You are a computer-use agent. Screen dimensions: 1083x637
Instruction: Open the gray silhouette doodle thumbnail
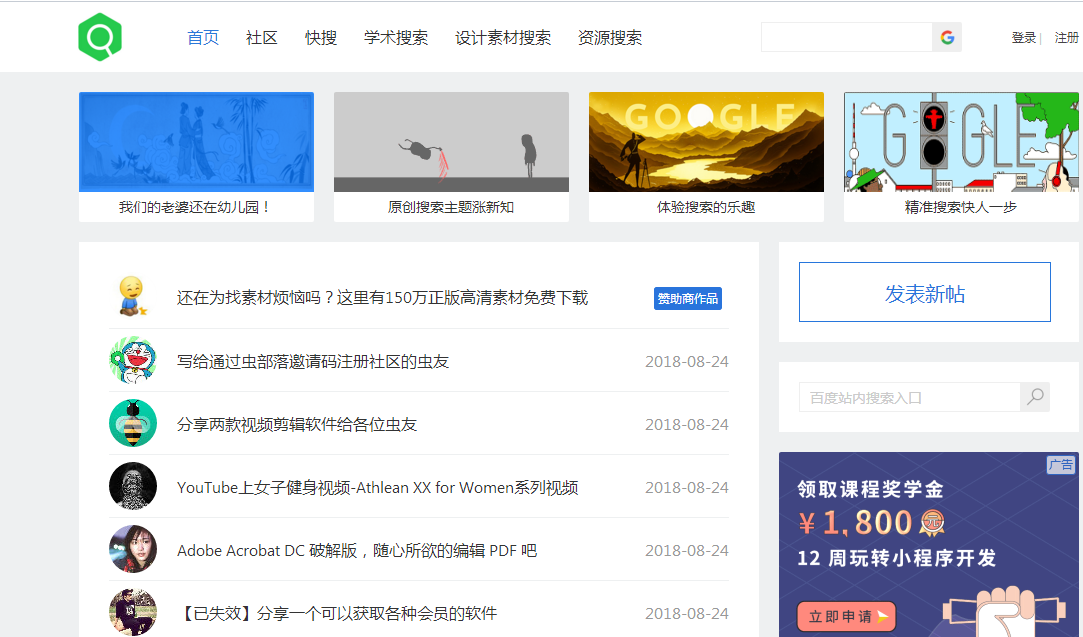(451, 142)
